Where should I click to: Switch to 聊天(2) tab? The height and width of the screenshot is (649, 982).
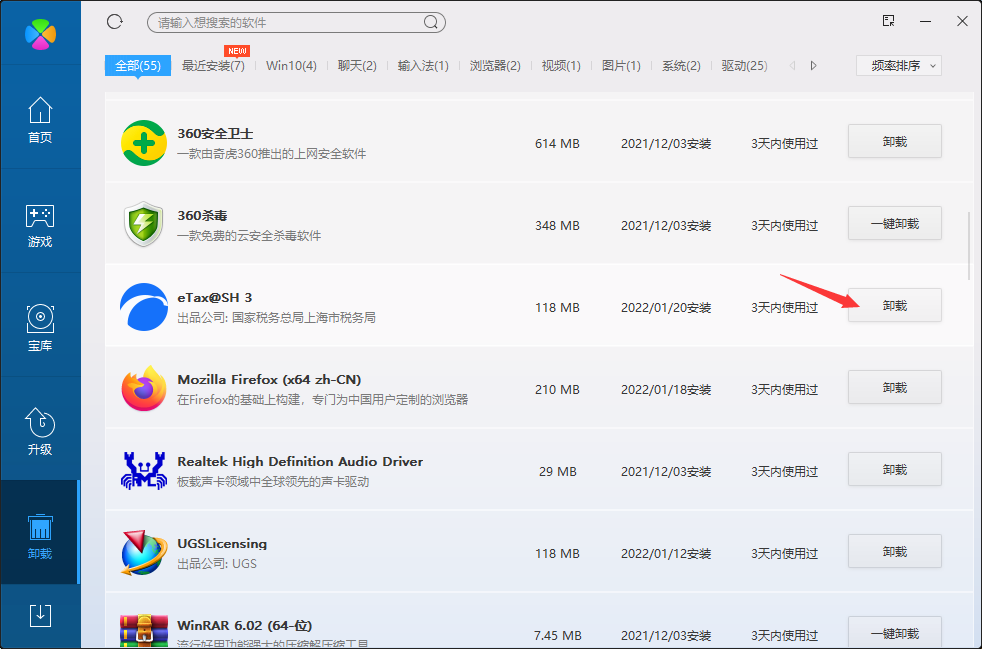click(357, 66)
